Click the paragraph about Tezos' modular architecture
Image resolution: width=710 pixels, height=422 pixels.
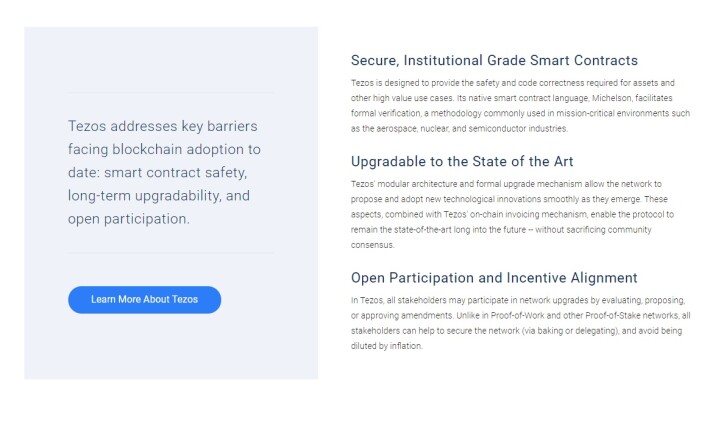point(512,215)
